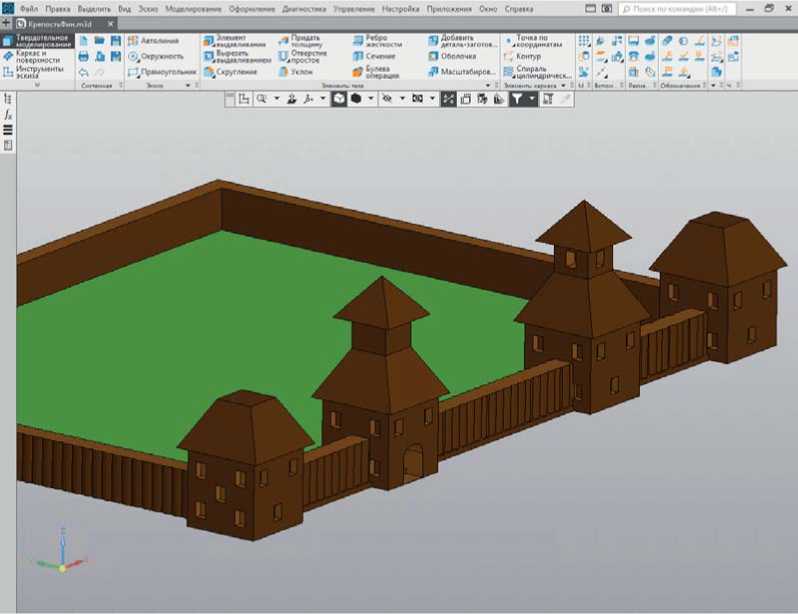Open dropdown arrow next to zoom magnifier
798x614 pixels.
pos(275,99)
